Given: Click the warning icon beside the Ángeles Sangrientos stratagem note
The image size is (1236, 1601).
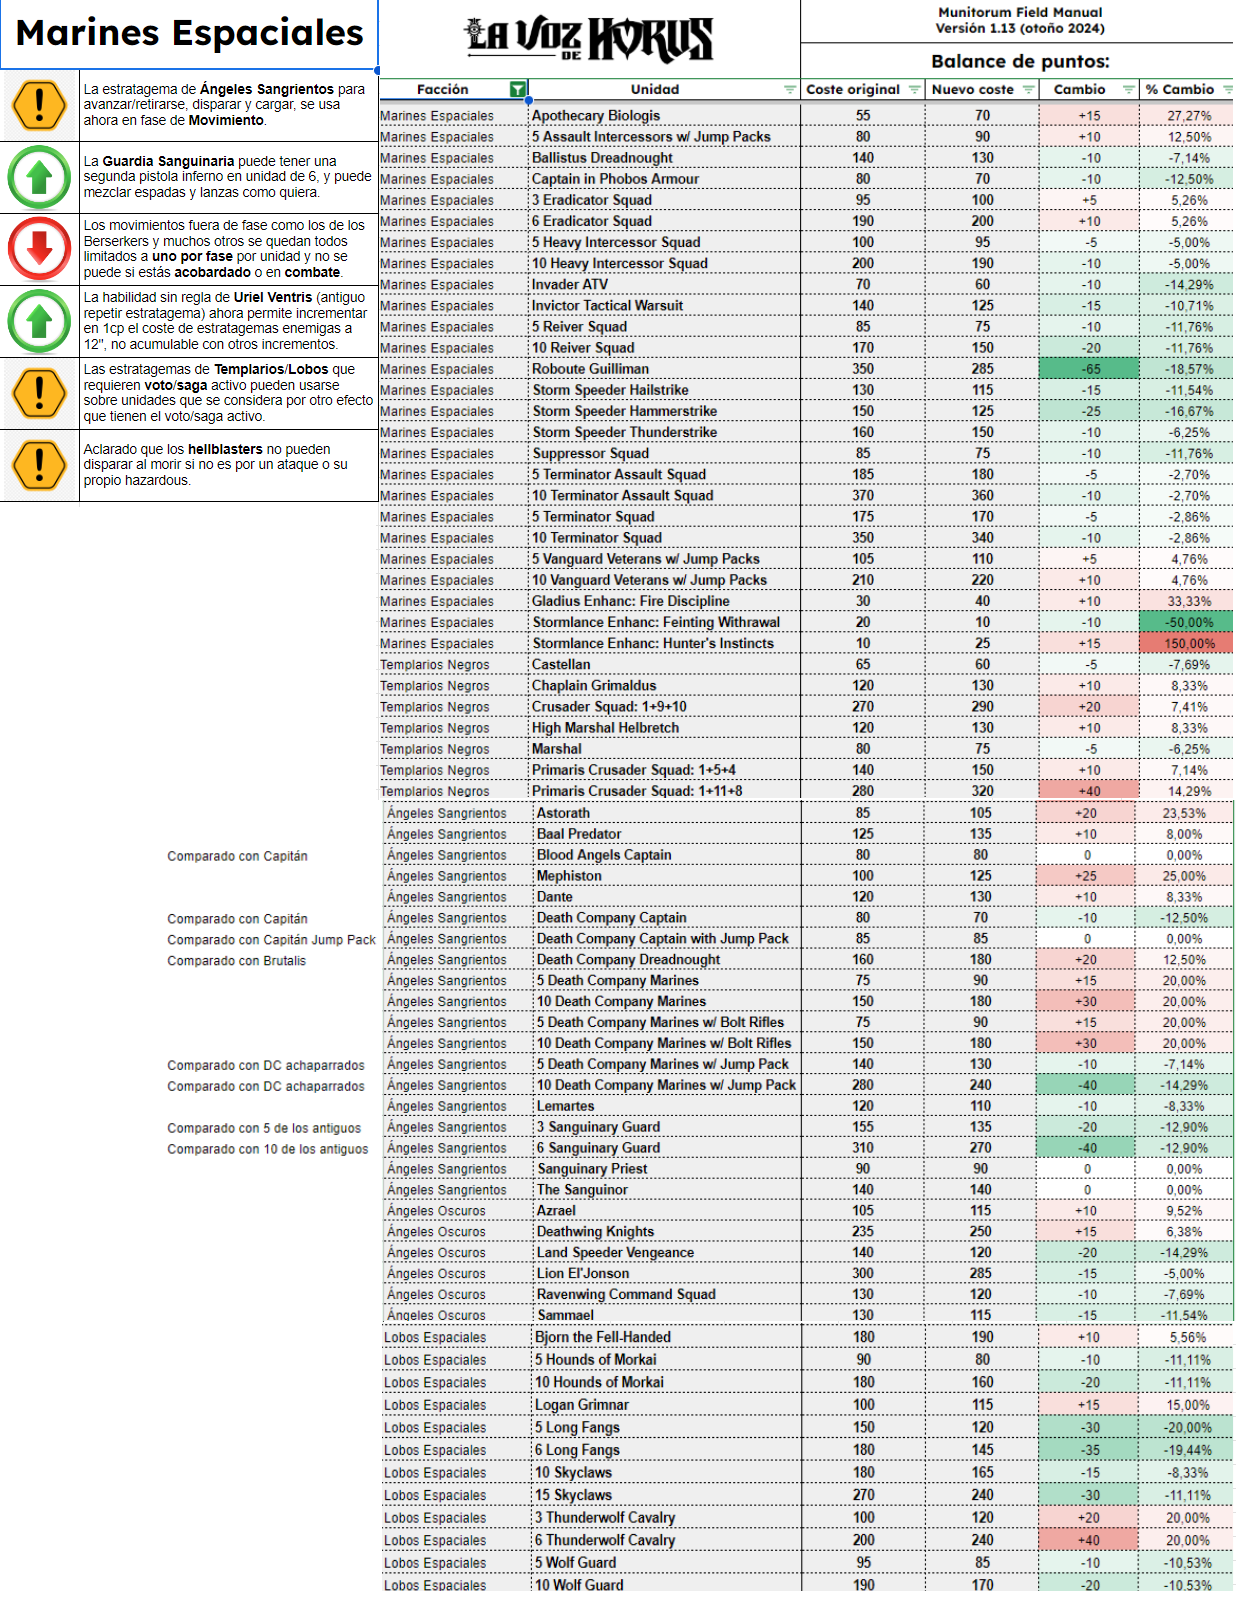Looking at the screenshot, I should click(39, 105).
